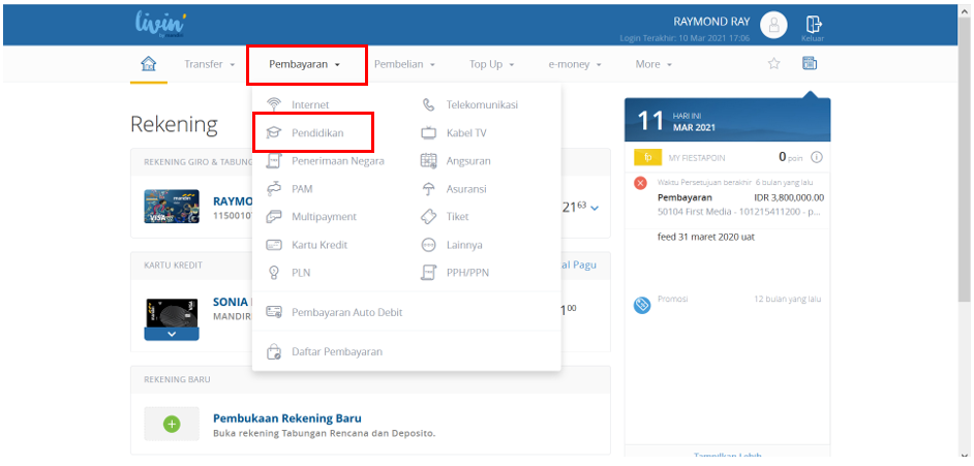
Task: Click the Promosi feed entry text
Action: point(673,299)
